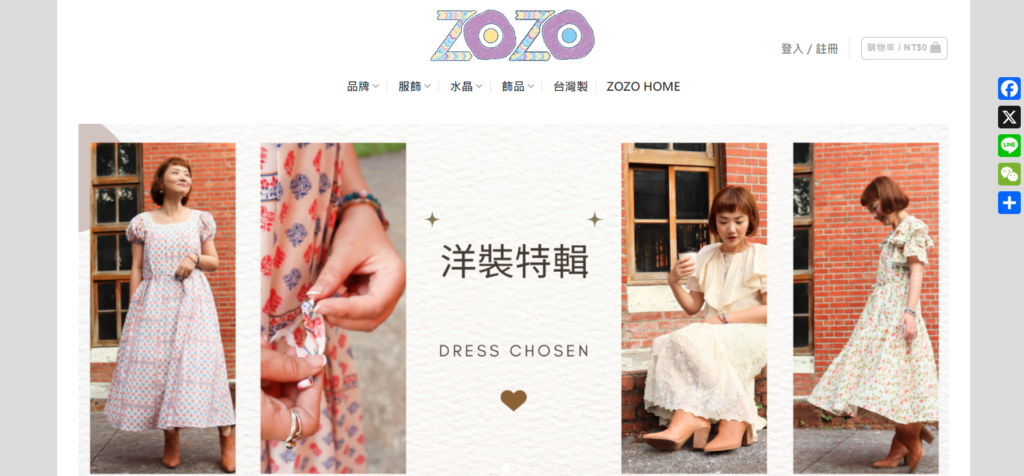The image size is (1024, 476).
Task: Select the patterned blue-red dress photo
Action: click(x=163, y=308)
